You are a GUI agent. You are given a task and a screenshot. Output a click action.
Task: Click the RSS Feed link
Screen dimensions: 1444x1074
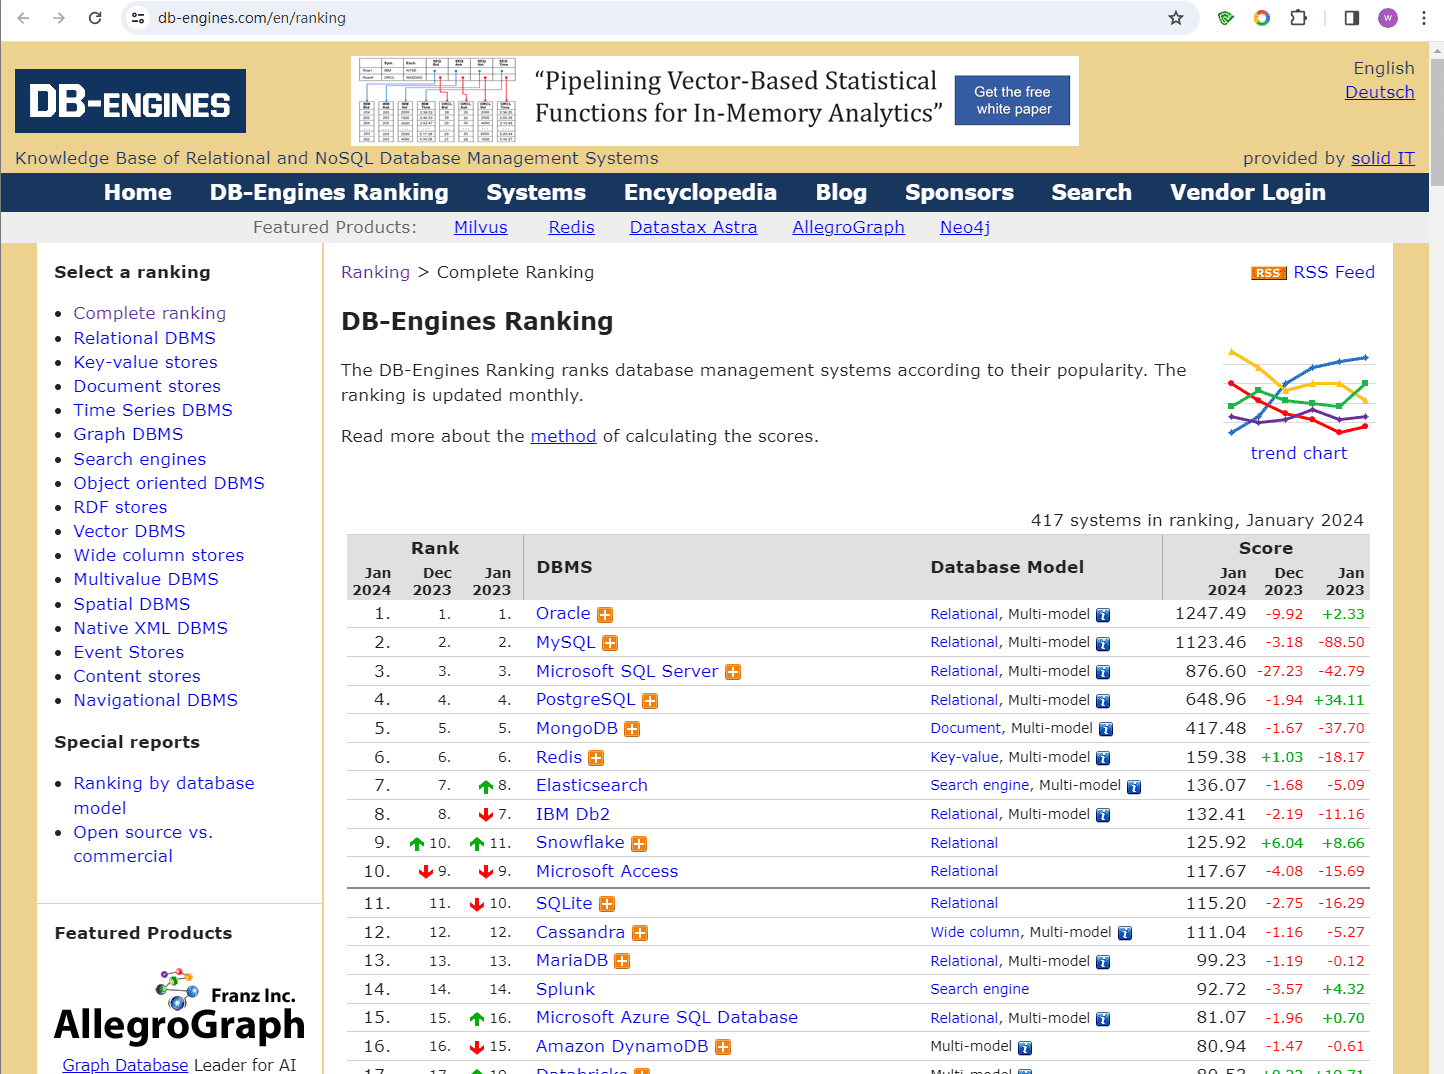[1334, 272]
